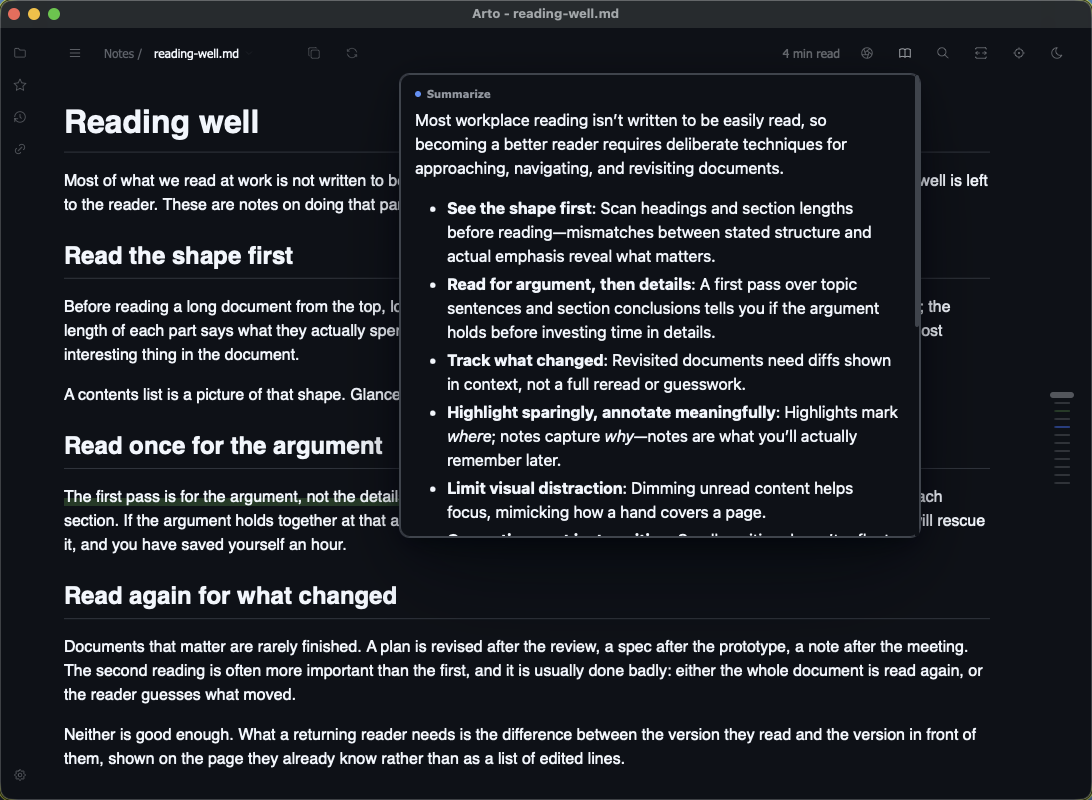1092x800 pixels.
Task: Click the Limit visual distraction bullet
Action: pos(650,500)
